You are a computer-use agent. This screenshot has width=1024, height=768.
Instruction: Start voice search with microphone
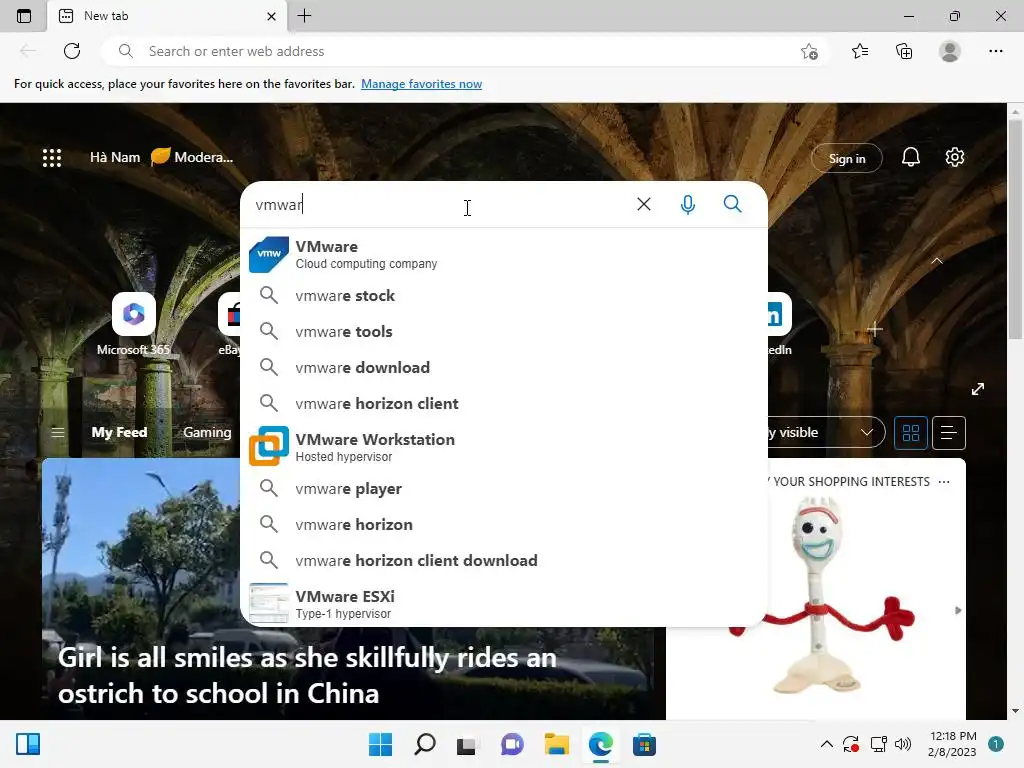(x=687, y=204)
